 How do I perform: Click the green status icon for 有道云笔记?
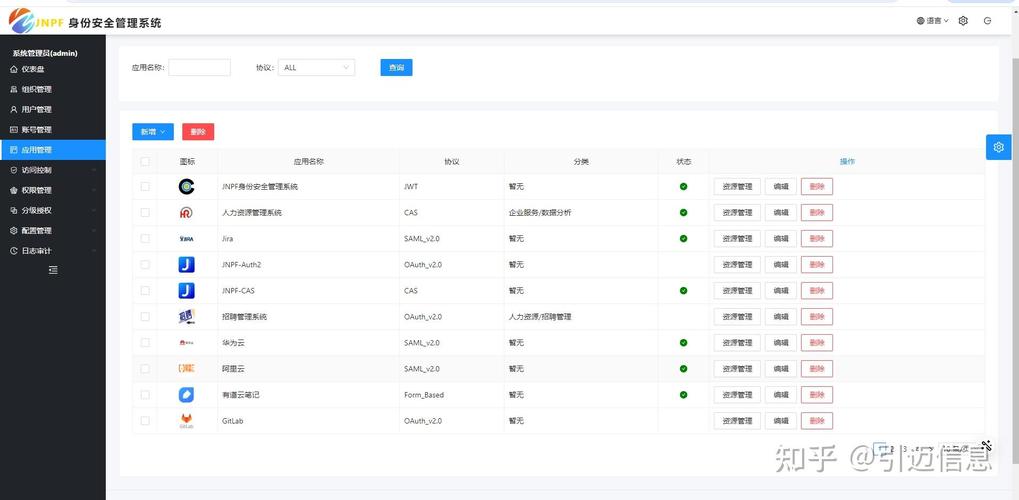[684, 395]
